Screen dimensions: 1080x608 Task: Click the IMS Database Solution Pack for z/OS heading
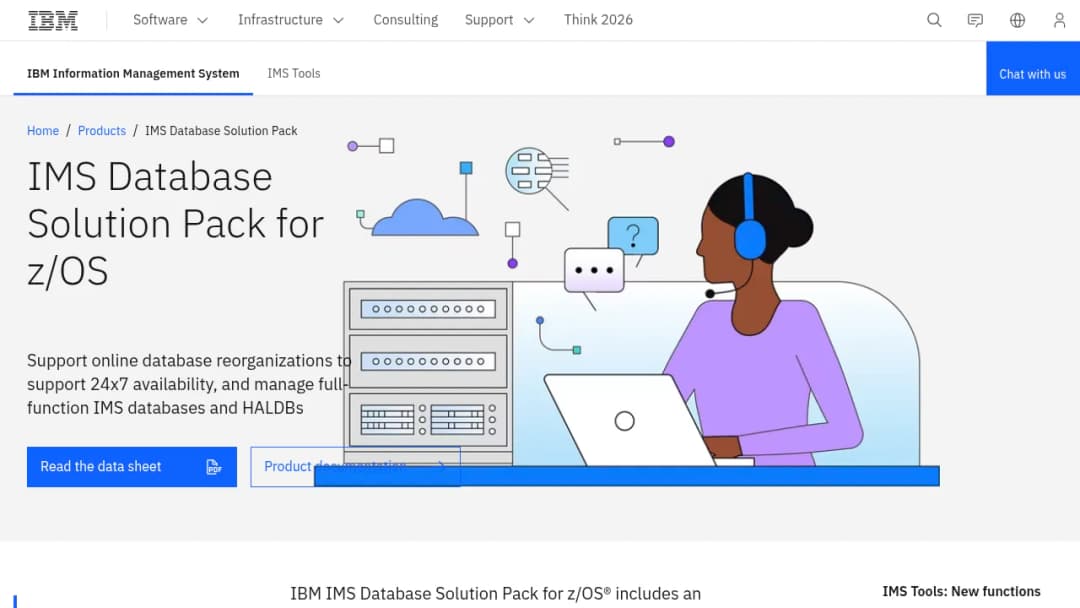[x=176, y=224]
